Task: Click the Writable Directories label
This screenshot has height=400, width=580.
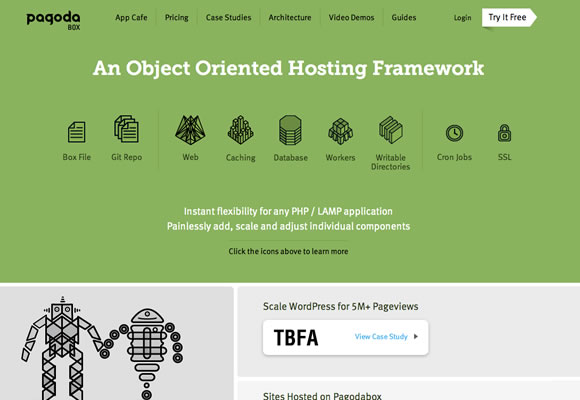Action: pos(391,162)
